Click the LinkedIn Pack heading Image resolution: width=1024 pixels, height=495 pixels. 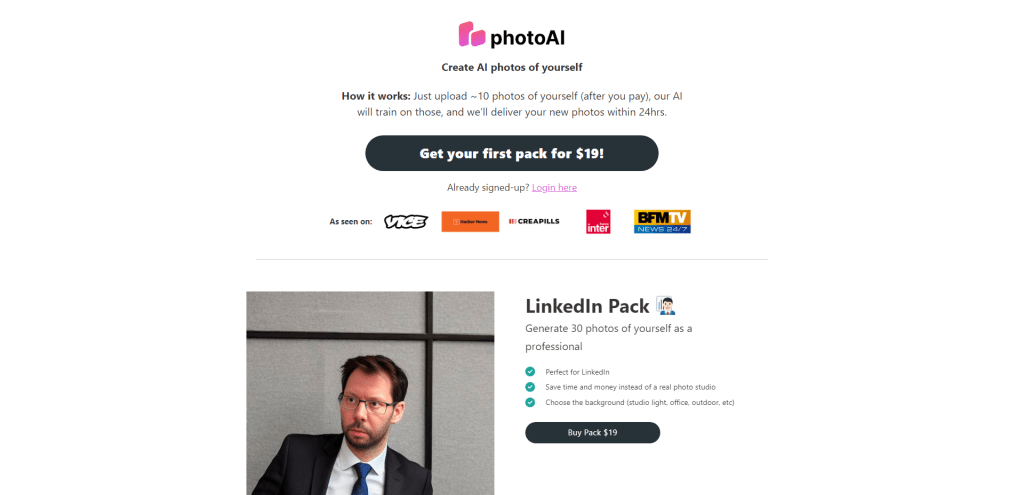coord(587,306)
